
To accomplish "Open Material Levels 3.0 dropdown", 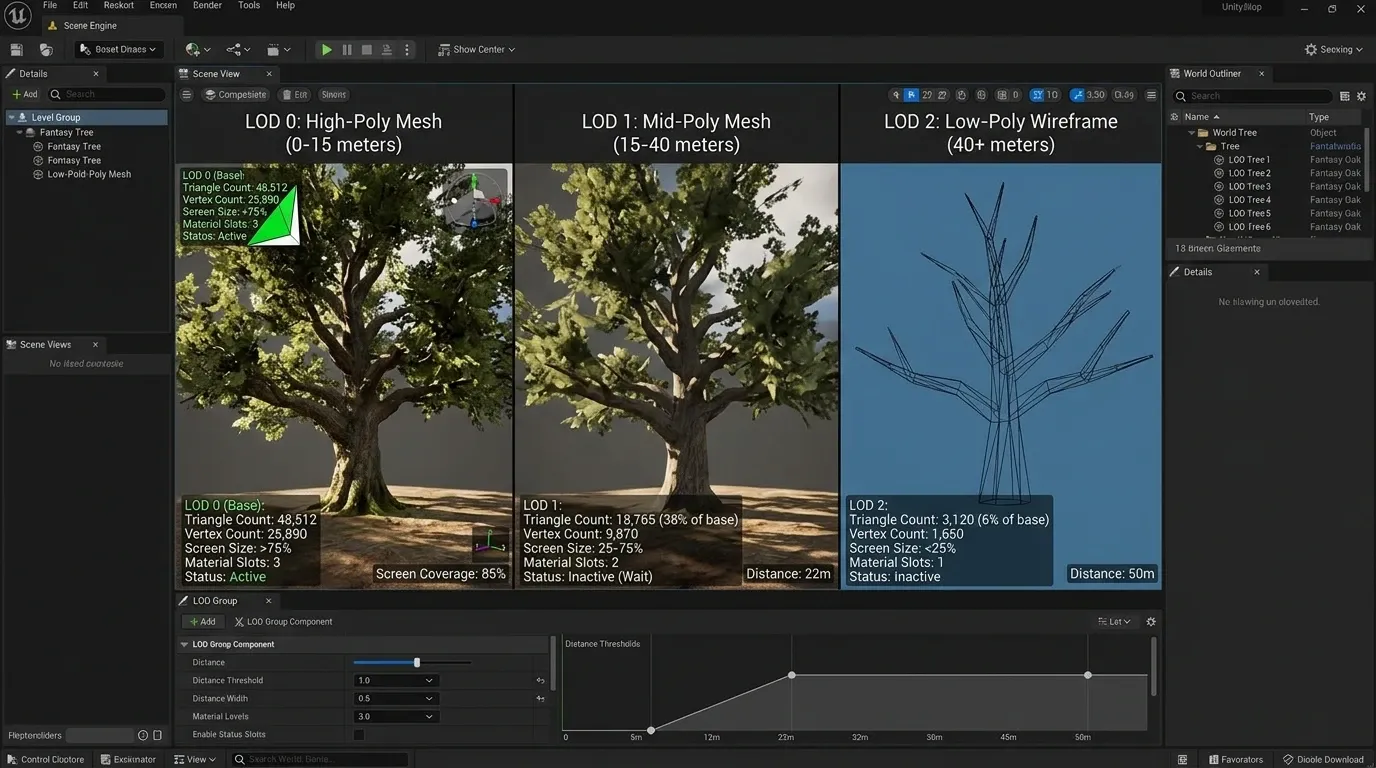I will [395, 717].
